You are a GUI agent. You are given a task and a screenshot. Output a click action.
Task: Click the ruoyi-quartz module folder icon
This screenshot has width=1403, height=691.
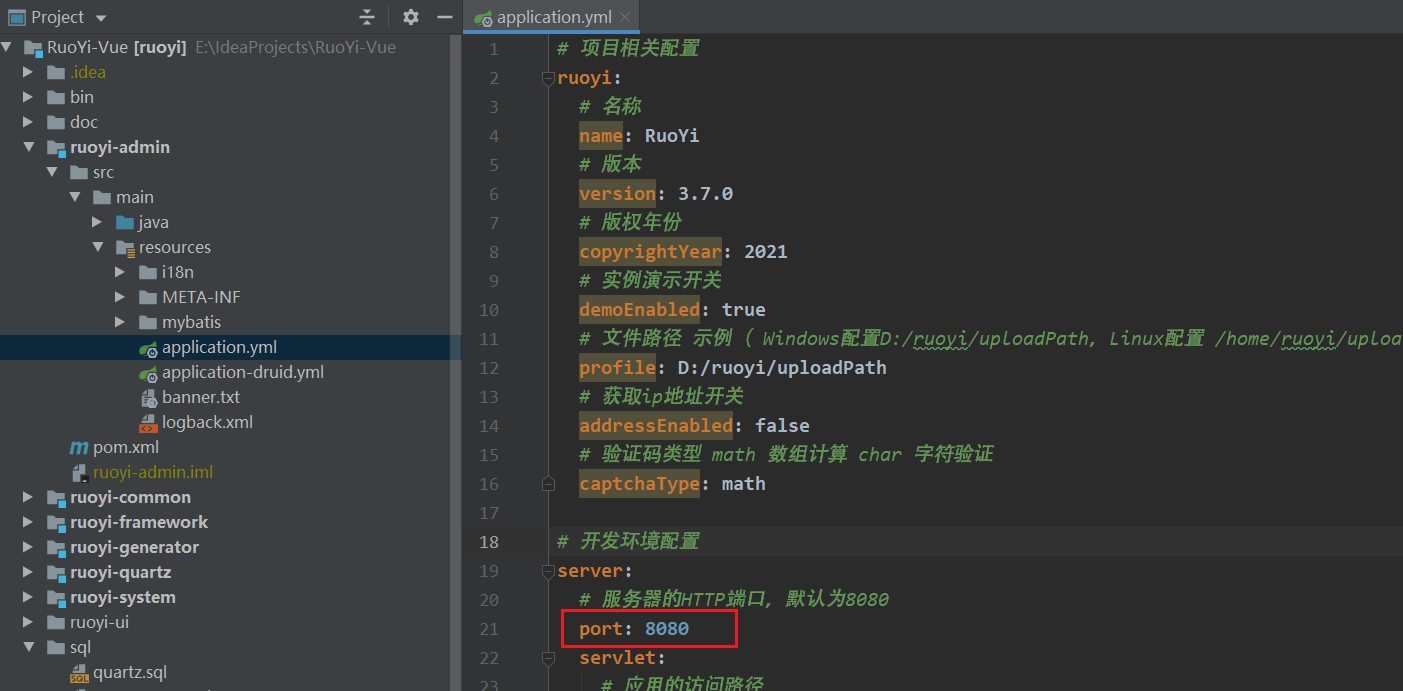click(x=56, y=572)
